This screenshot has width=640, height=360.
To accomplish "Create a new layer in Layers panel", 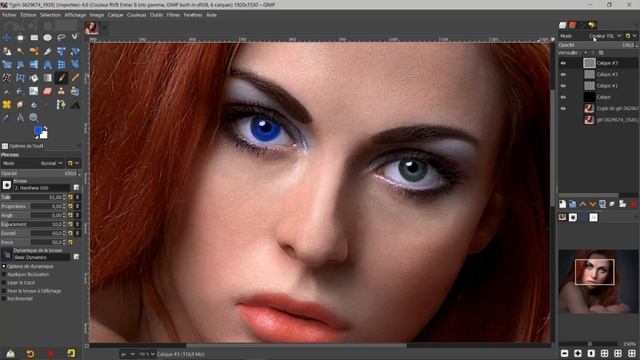I will pos(562,204).
